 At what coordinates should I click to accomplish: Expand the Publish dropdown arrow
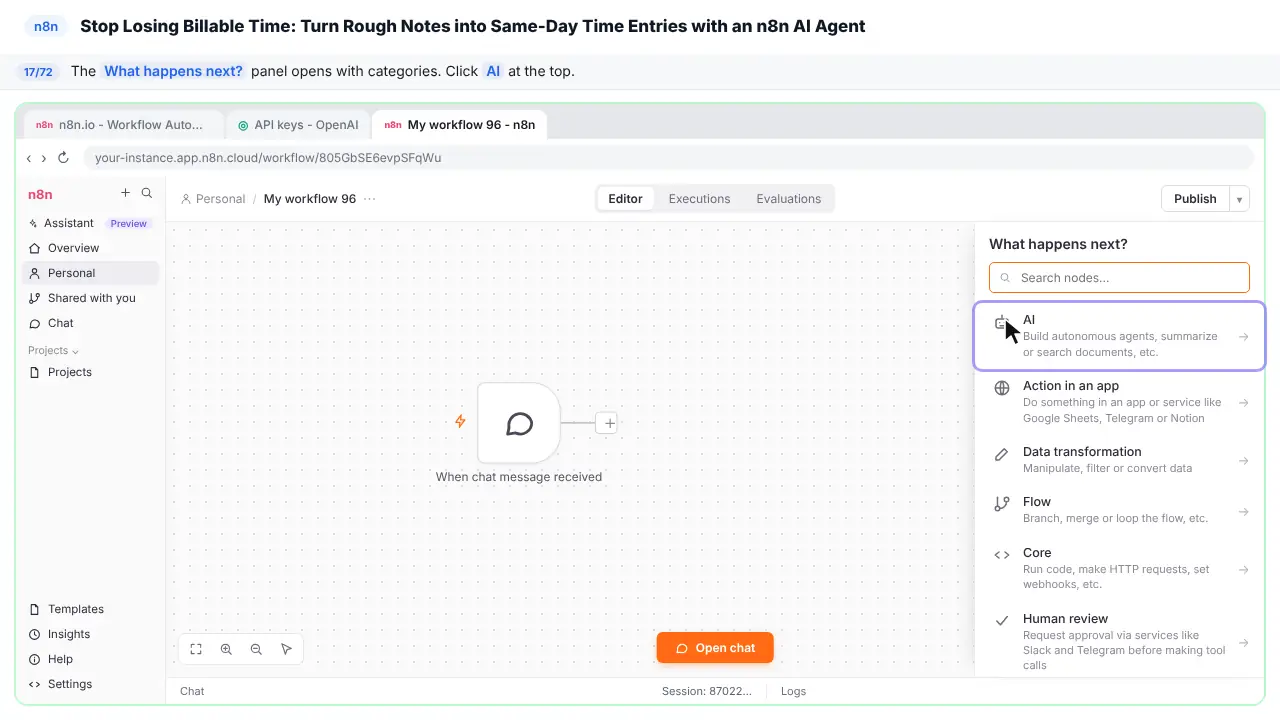(x=1239, y=199)
